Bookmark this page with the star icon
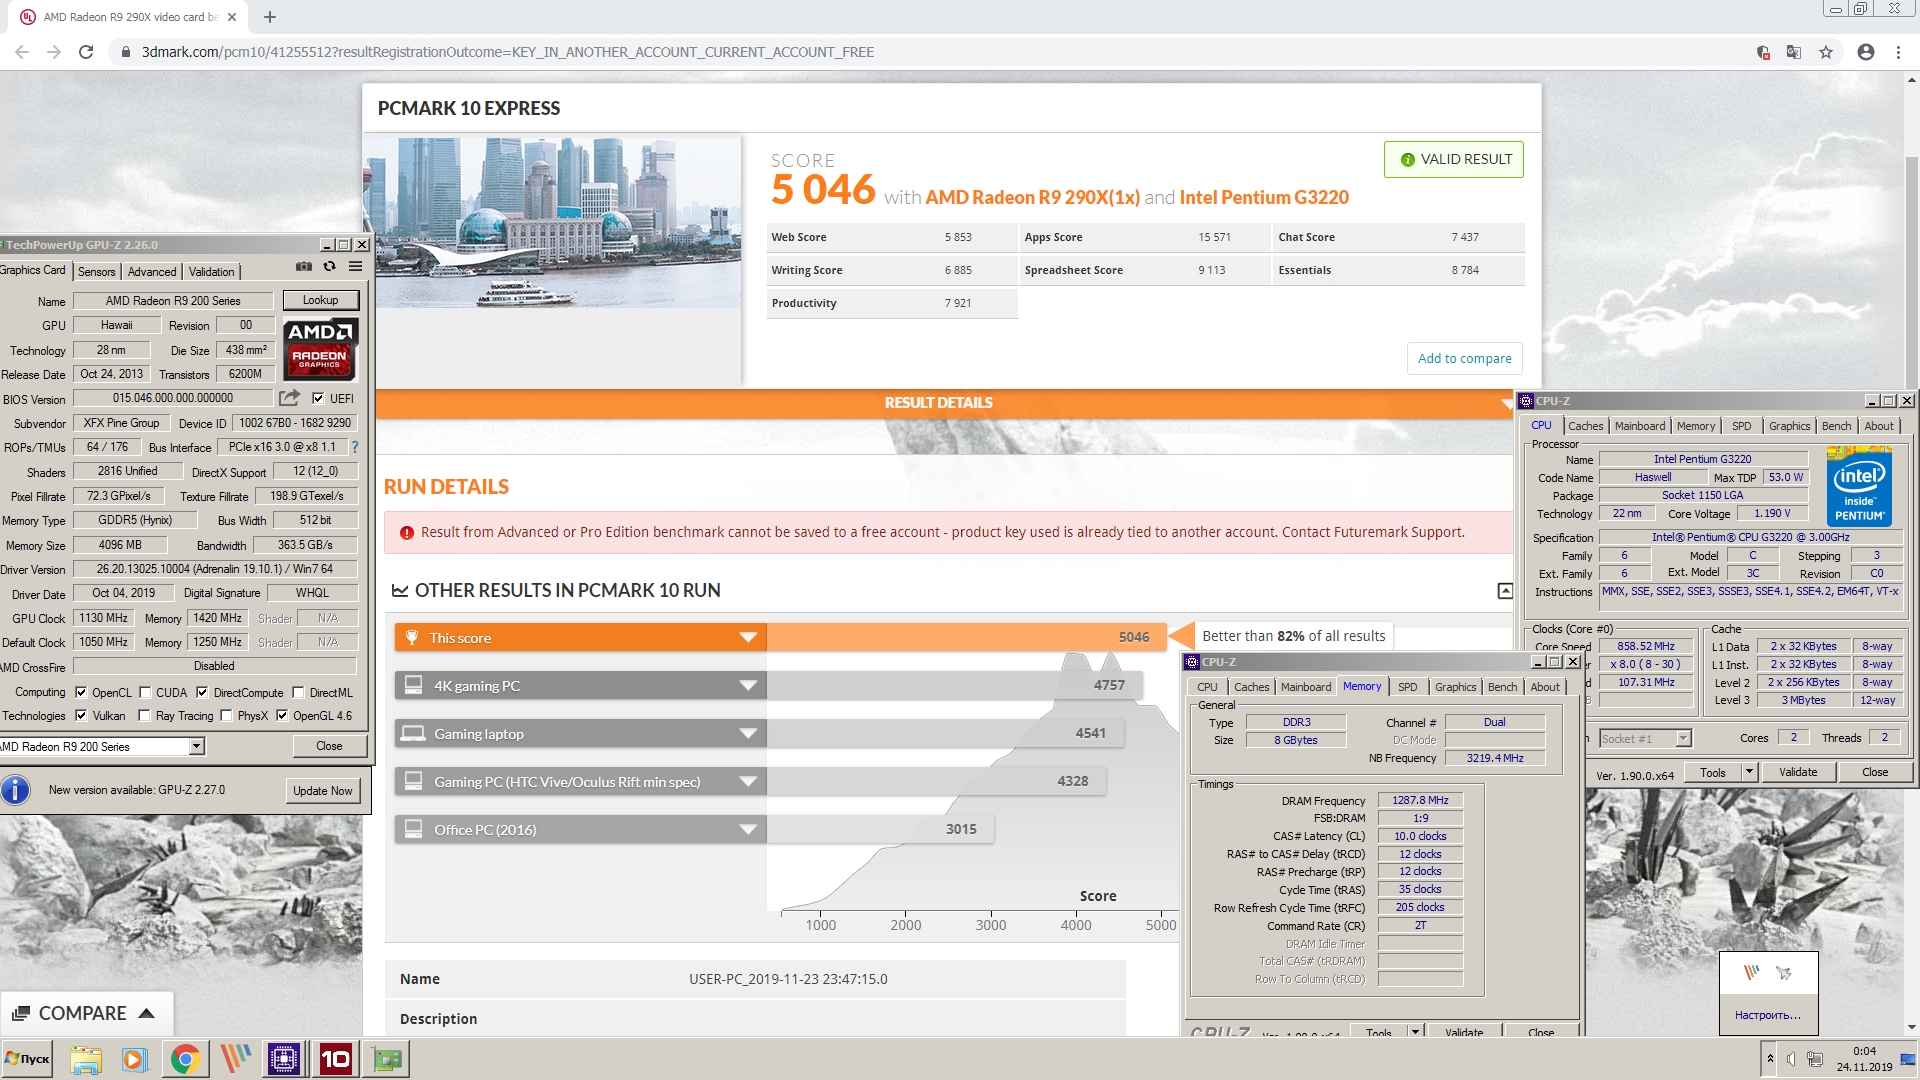The height and width of the screenshot is (1080, 1920). (x=1826, y=52)
